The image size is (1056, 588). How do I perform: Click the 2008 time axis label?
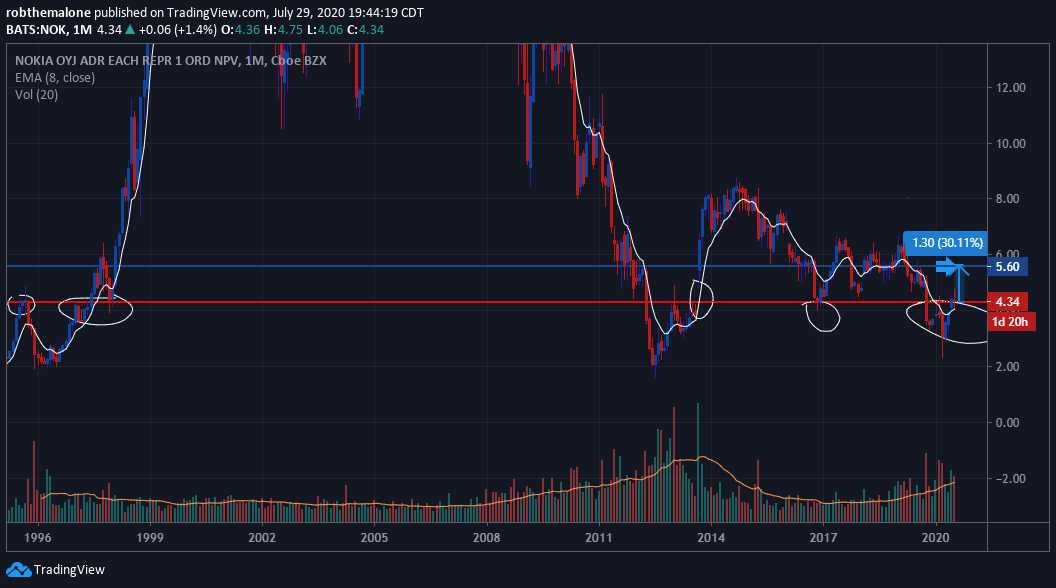pyautogui.click(x=486, y=537)
